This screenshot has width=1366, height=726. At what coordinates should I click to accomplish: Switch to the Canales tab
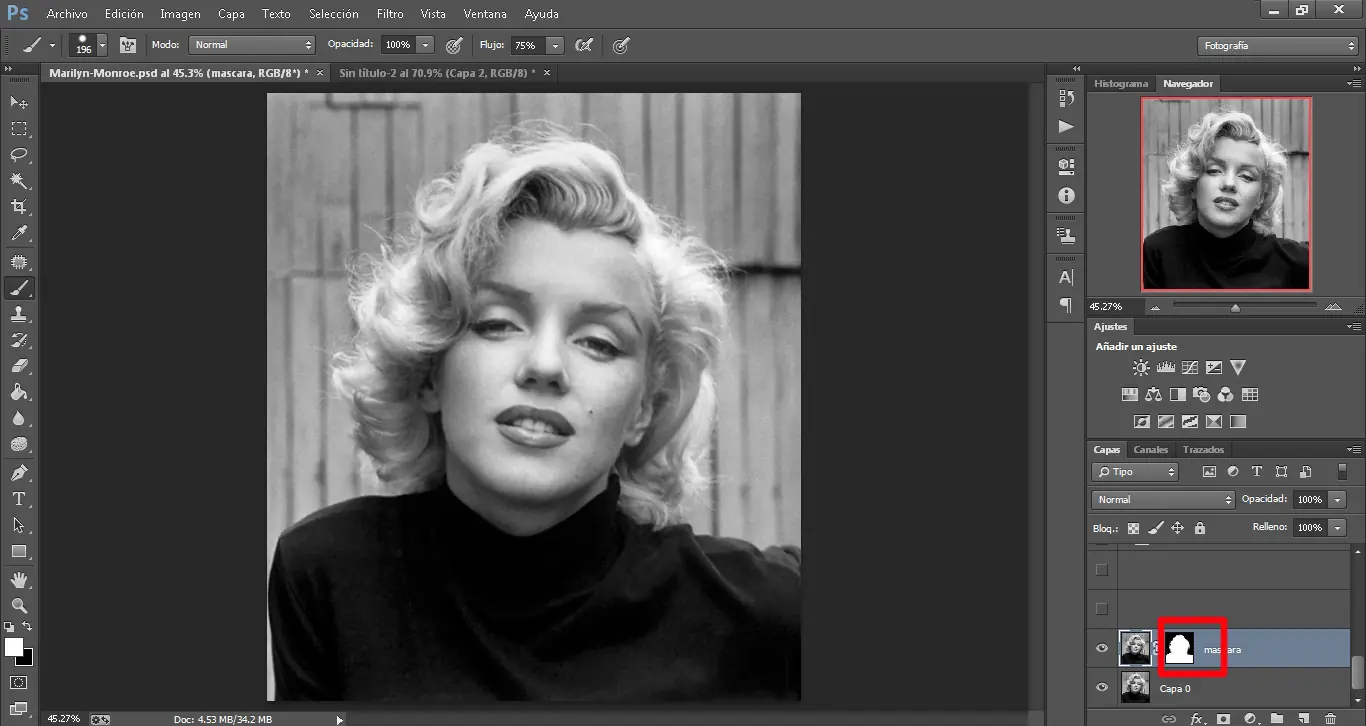coord(1150,450)
